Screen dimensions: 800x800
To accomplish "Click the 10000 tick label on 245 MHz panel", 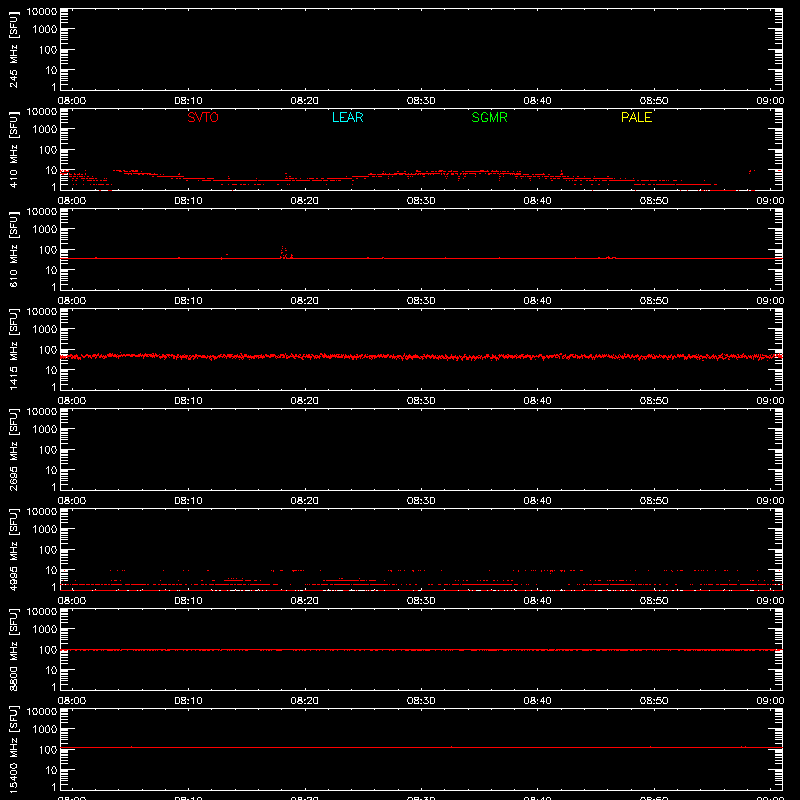I will (42, 11).
